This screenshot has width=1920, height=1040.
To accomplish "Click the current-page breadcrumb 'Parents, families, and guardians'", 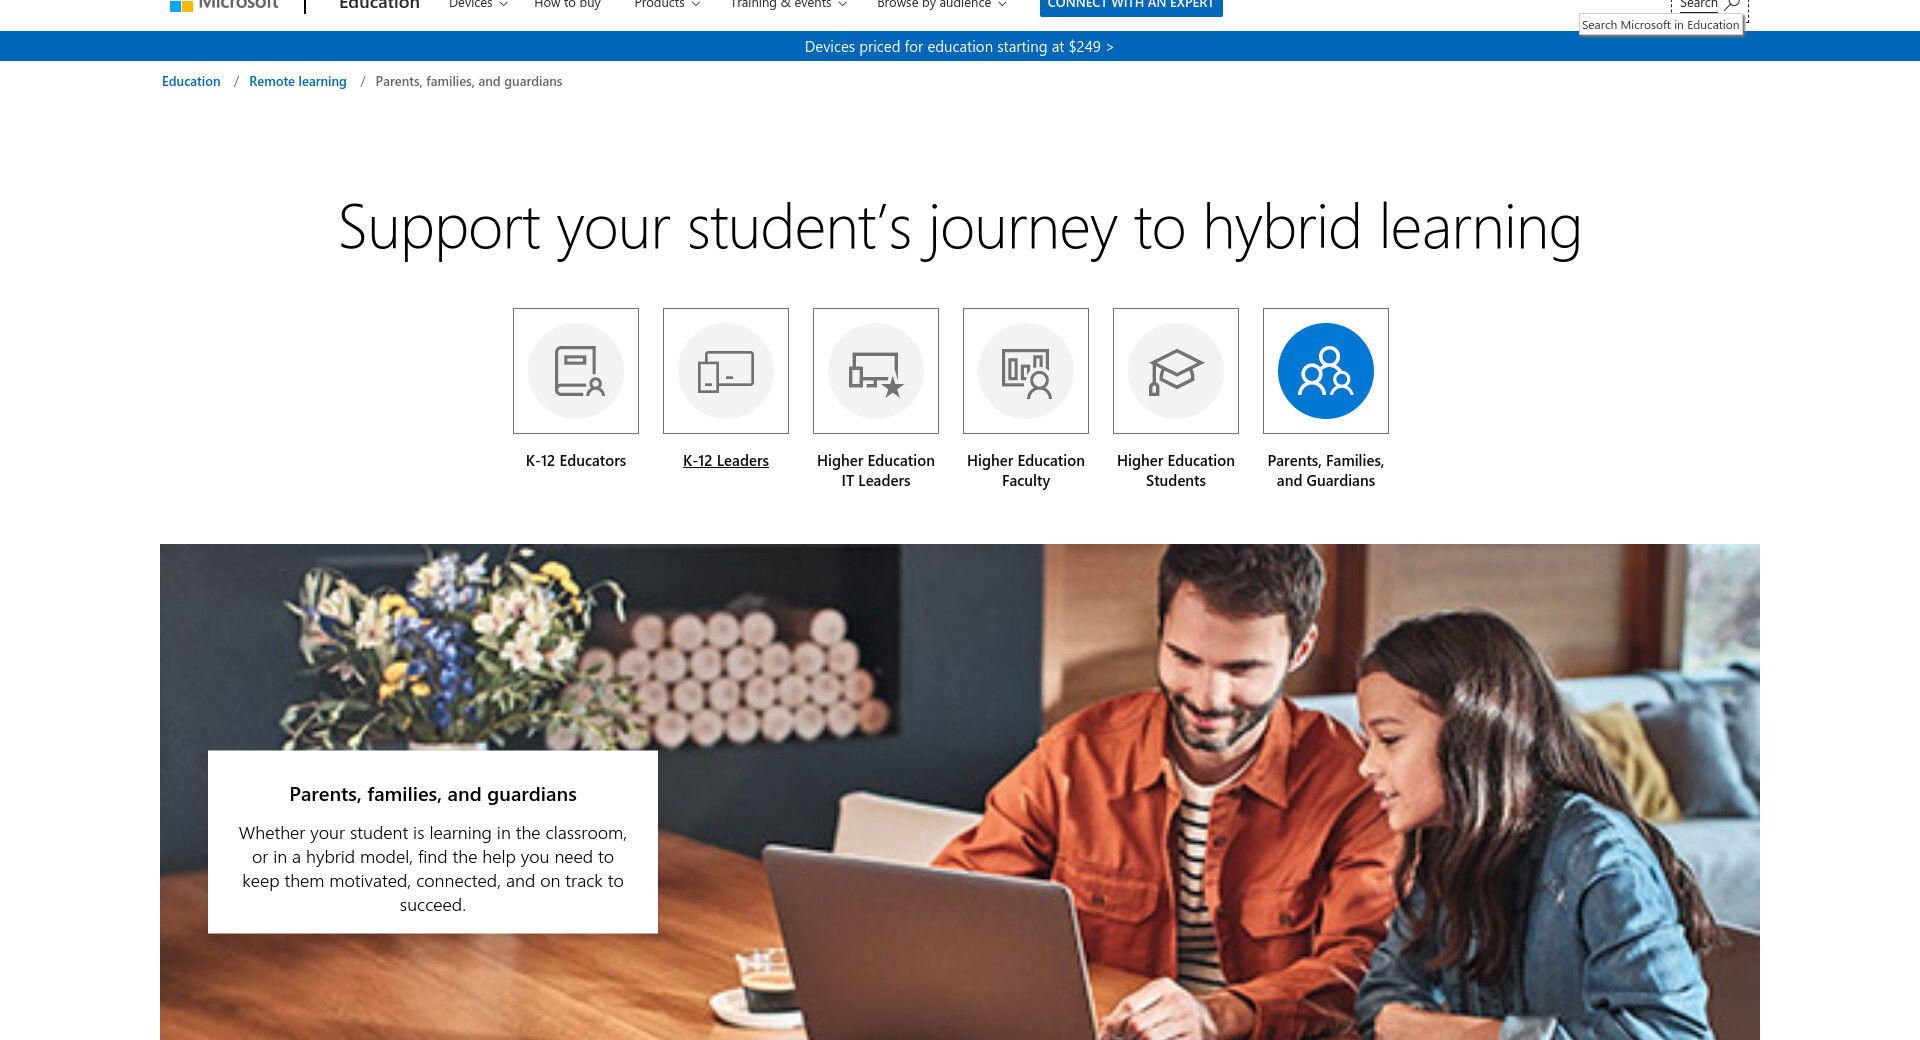I will (x=469, y=82).
